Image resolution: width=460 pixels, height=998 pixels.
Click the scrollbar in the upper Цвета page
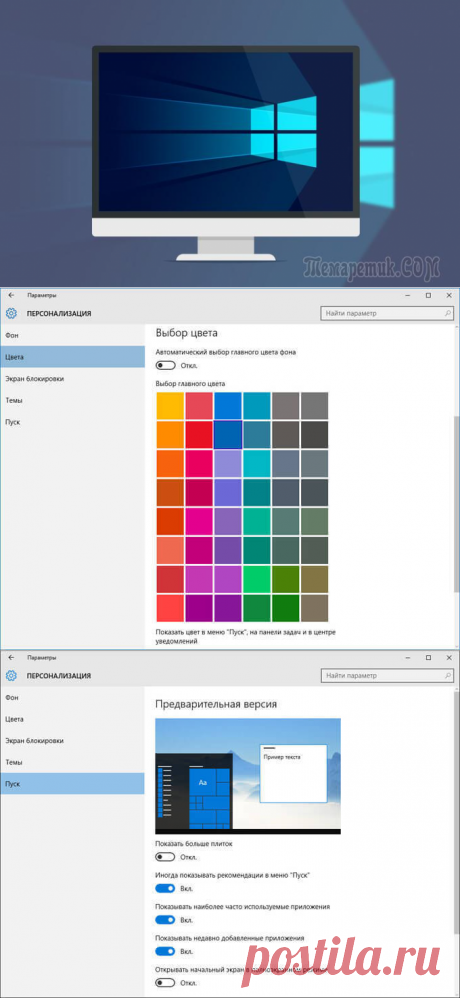pyautogui.click(x=456, y=506)
